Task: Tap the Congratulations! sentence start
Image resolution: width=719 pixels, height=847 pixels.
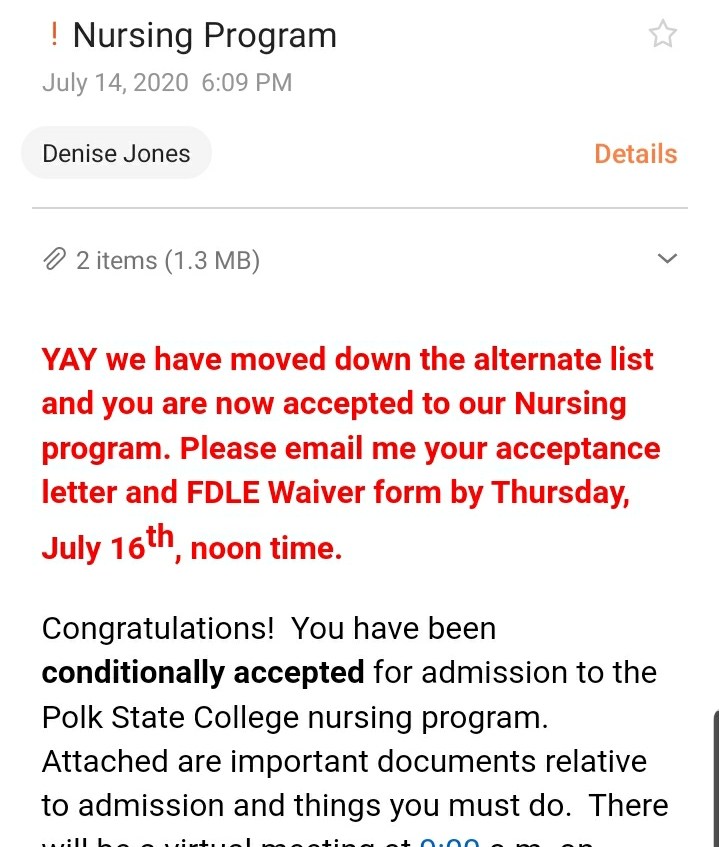Action: 158,629
